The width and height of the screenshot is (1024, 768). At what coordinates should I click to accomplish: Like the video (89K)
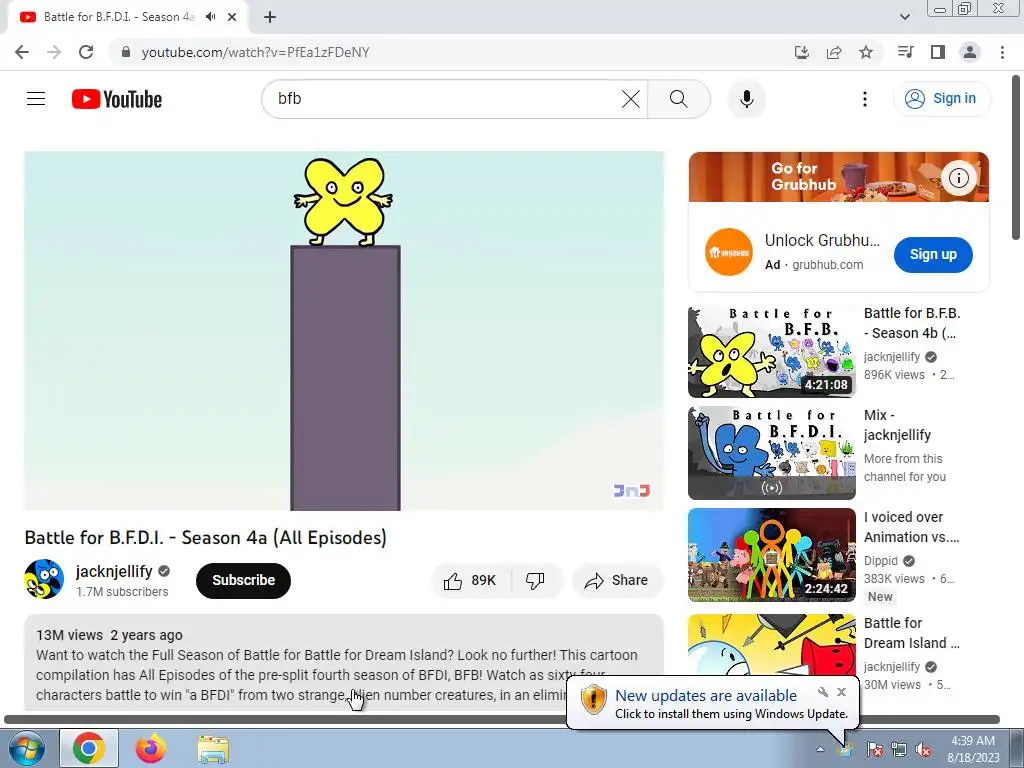[x=472, y=581]
